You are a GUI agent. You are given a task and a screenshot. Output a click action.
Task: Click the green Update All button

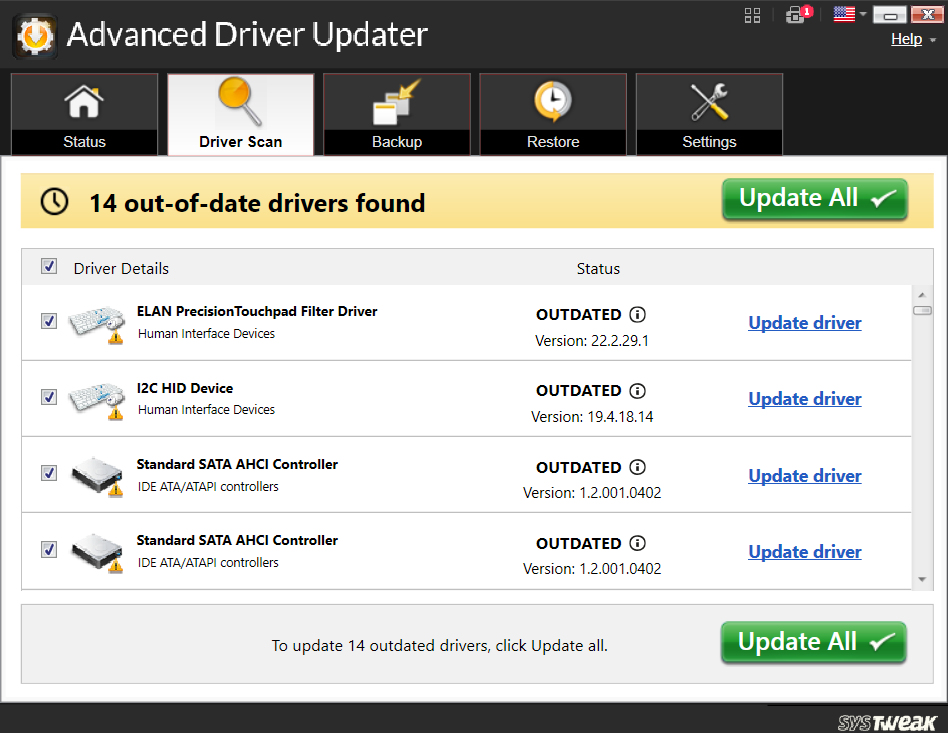813,198
